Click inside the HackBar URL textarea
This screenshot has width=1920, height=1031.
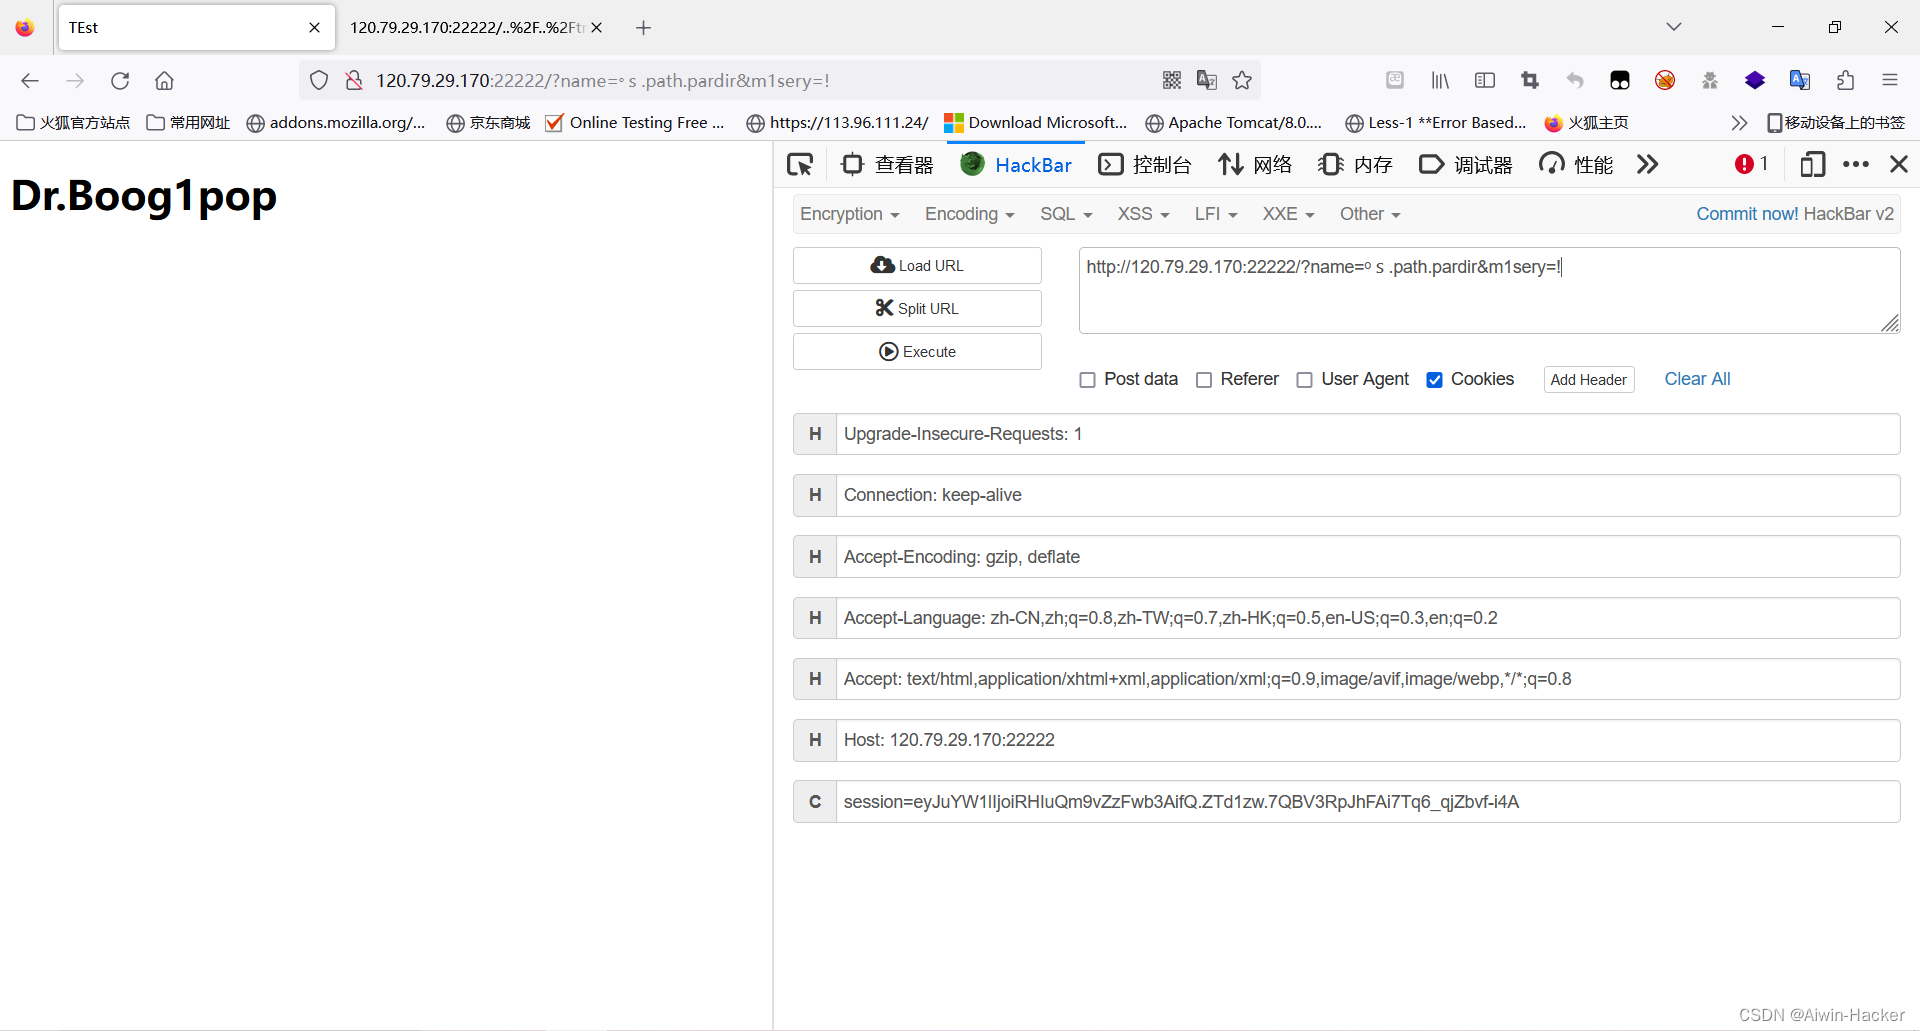(1489, 290)
